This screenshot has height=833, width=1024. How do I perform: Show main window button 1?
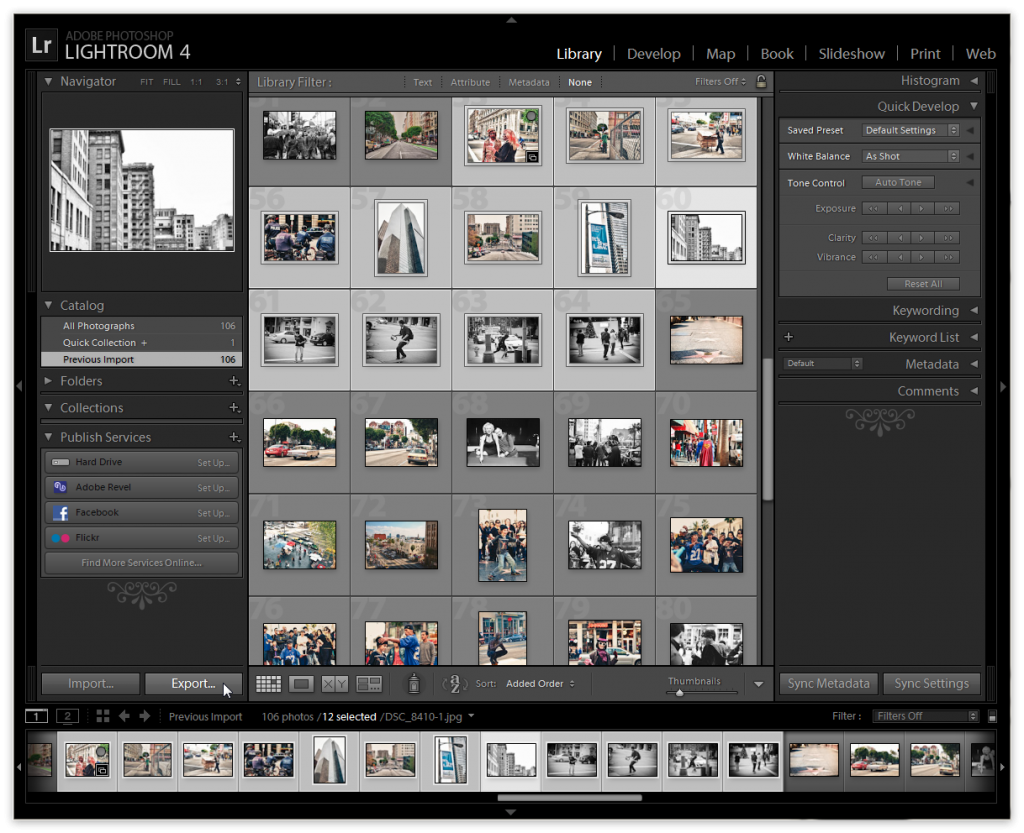click(x=36, y=716)
